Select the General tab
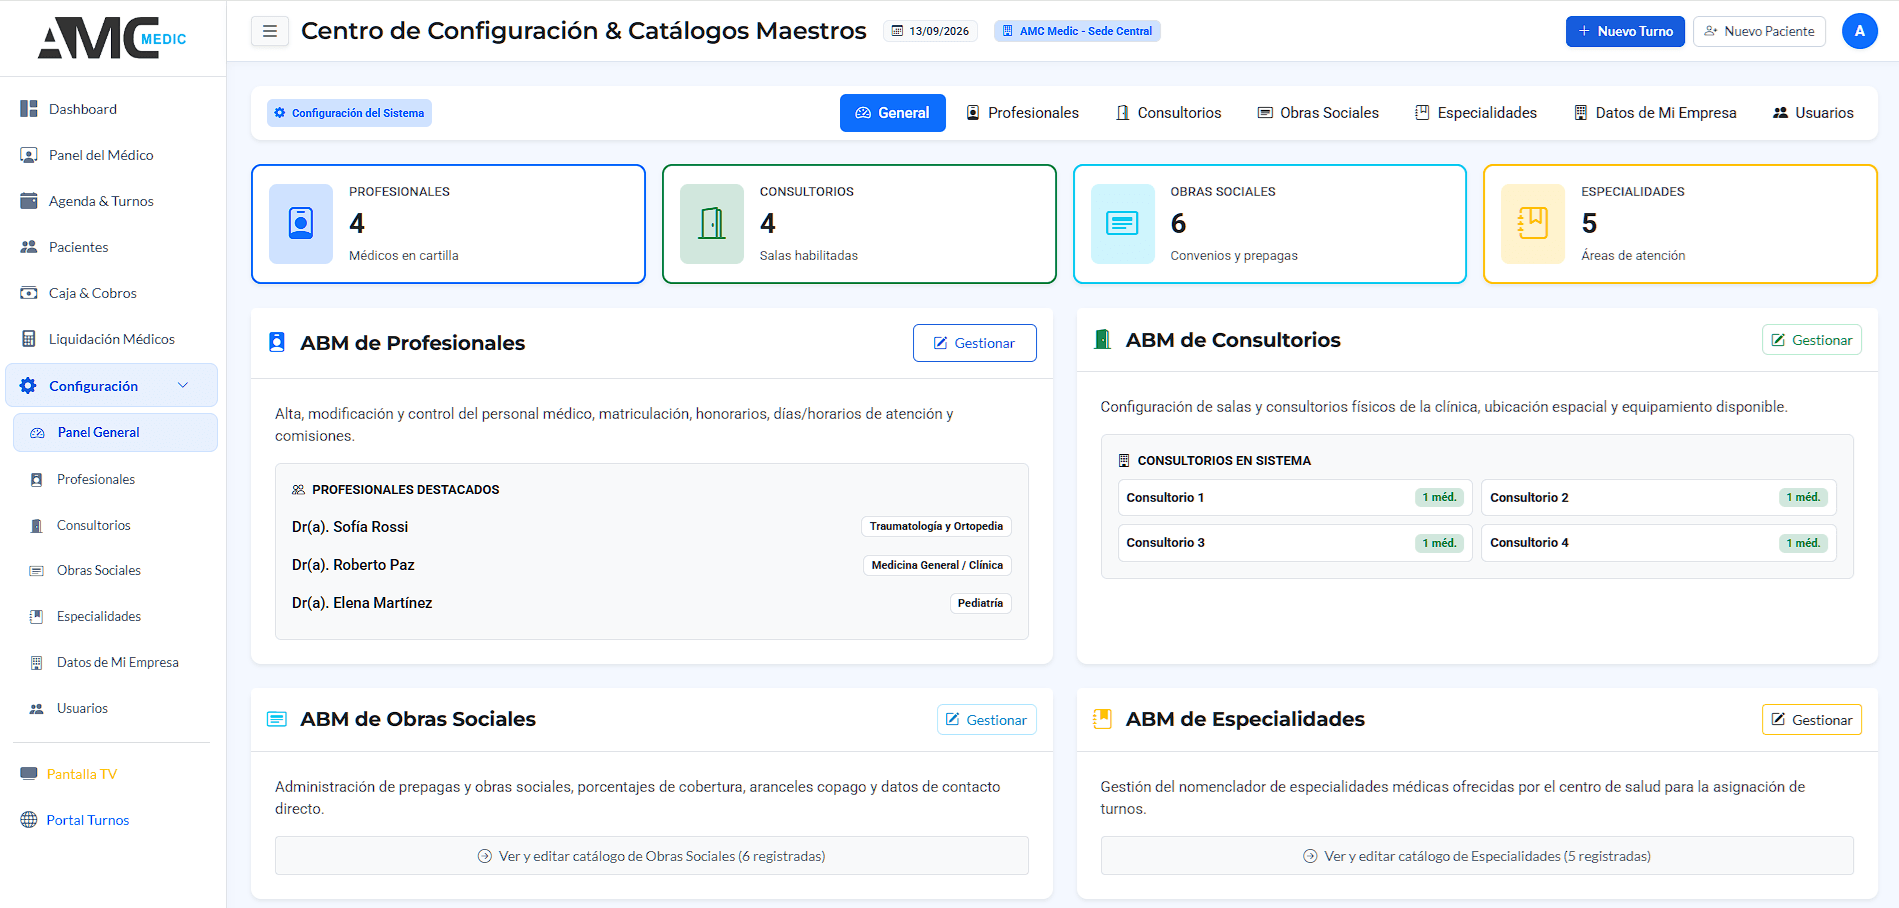The width and height of the screenshot is (1899, 908). (x=892, y=113)
